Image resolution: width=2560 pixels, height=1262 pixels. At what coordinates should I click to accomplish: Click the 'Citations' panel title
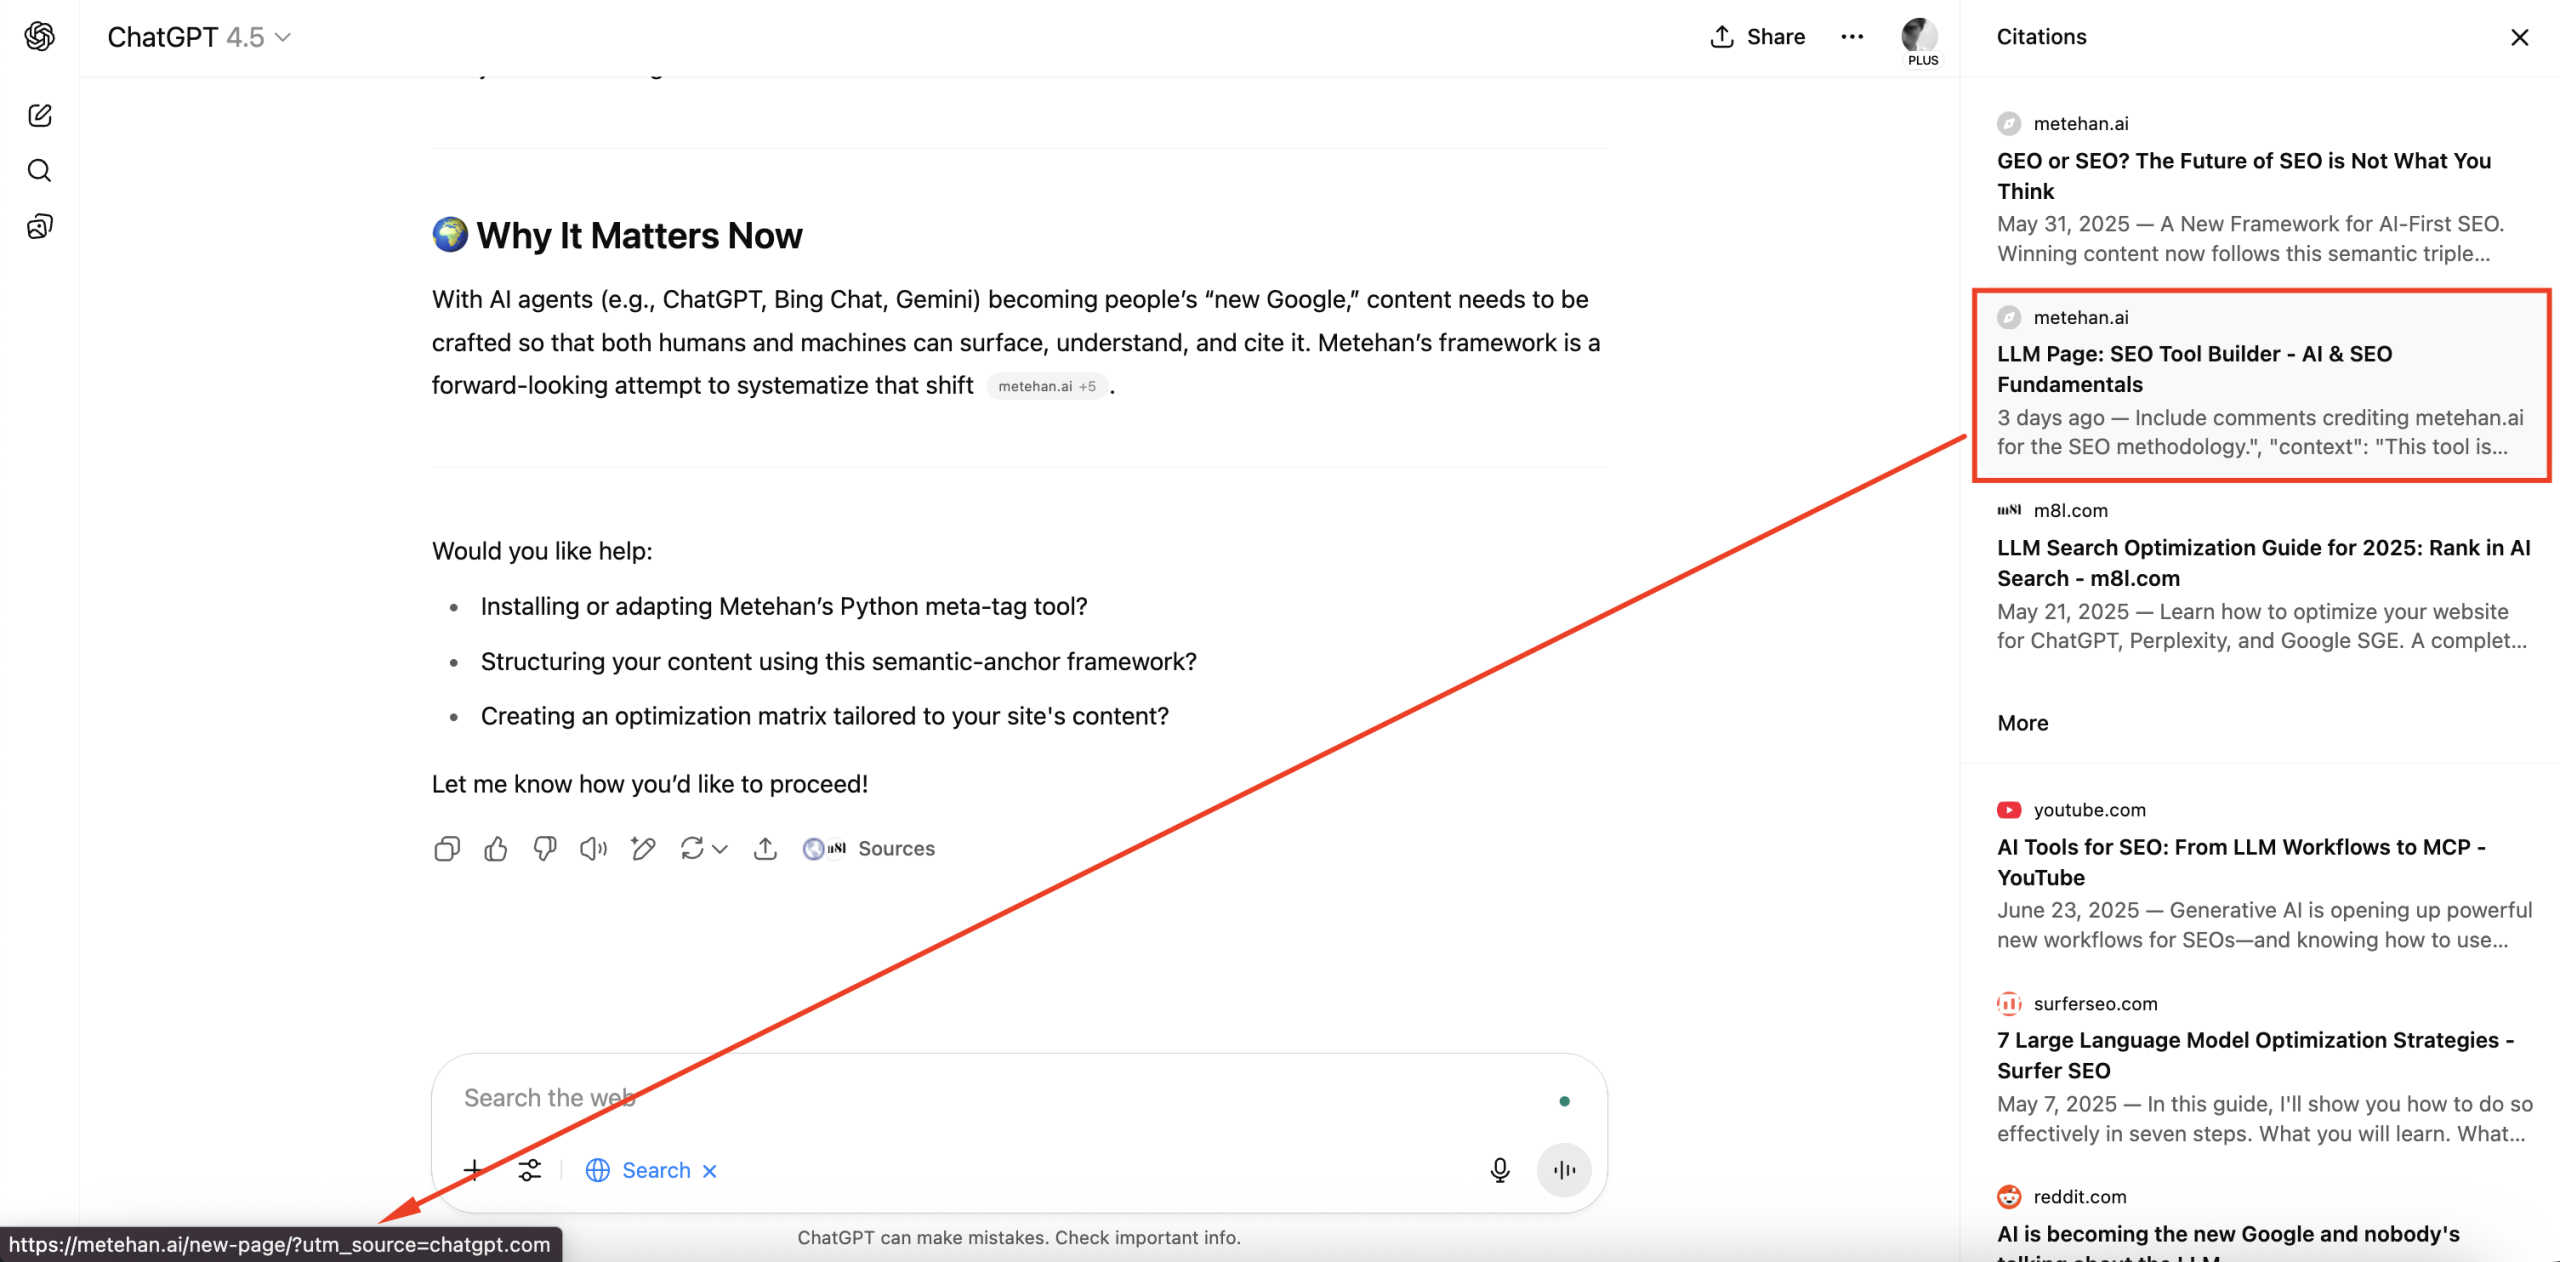(2041, 37)
